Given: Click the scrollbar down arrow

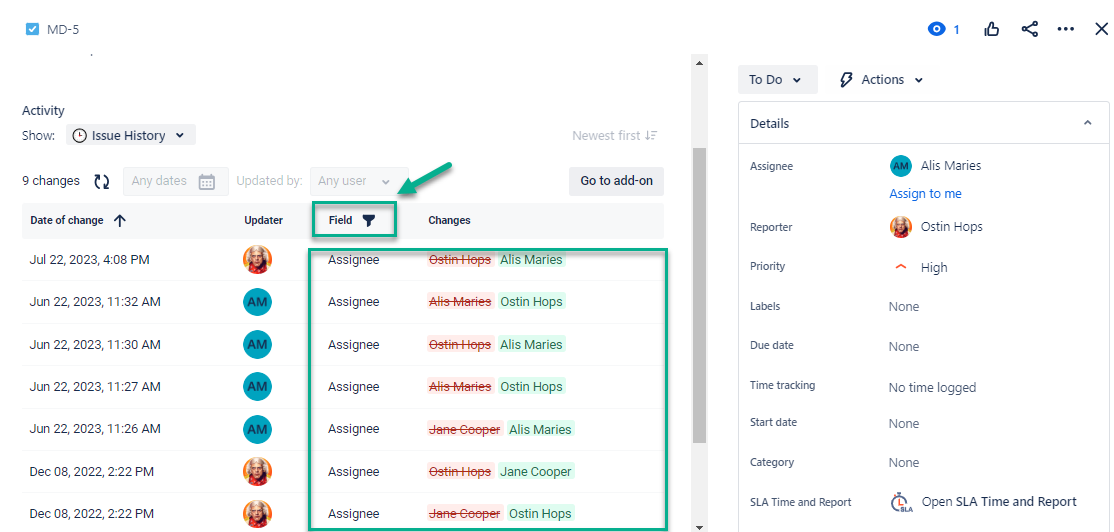Looking at the screenshot, I should tap(699, 526).
